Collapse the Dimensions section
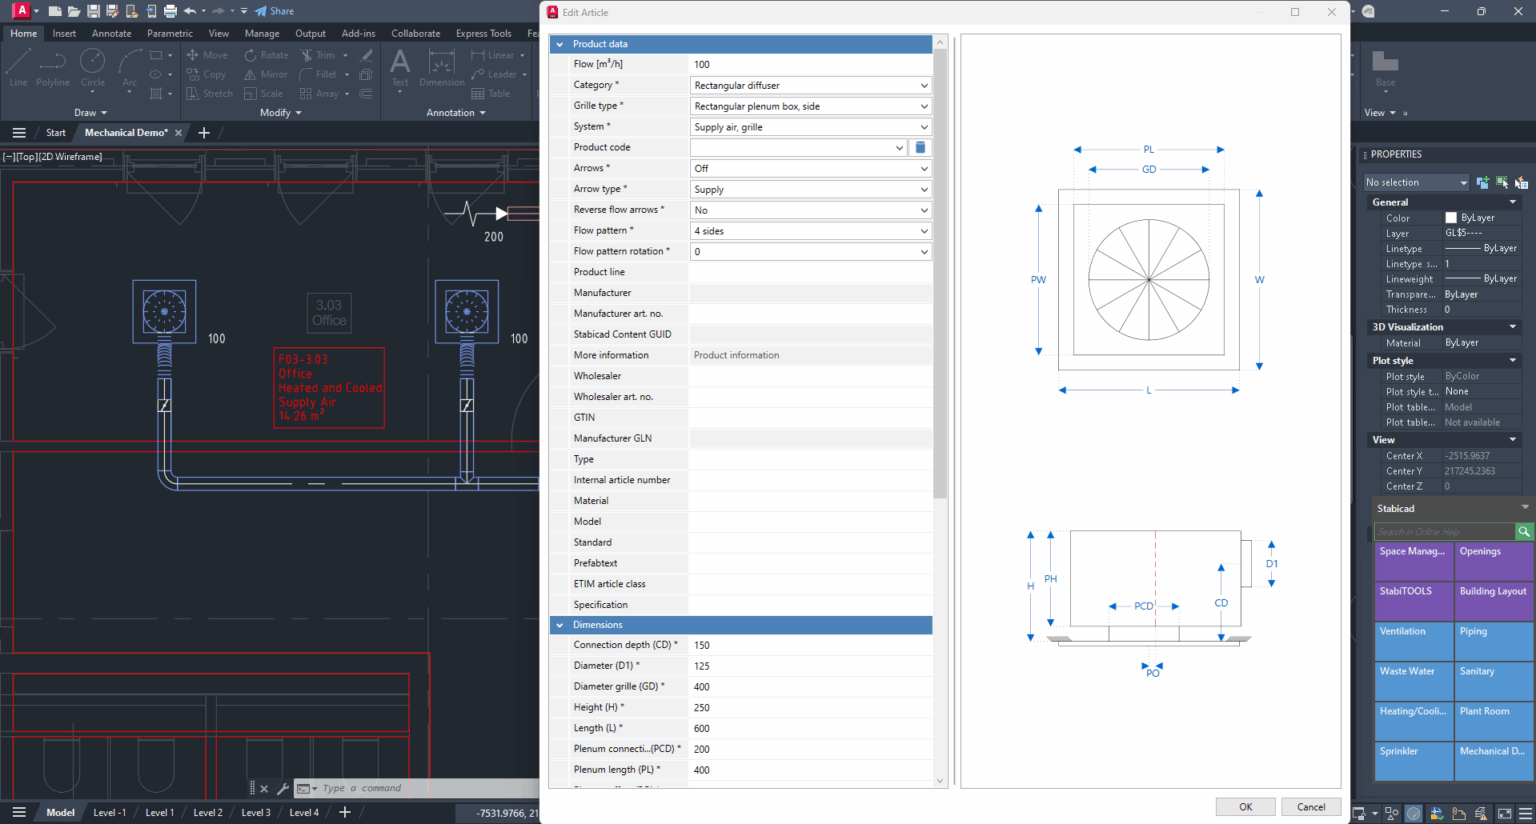Viewport: 1536px width, 824px height. tap(560, 625)
